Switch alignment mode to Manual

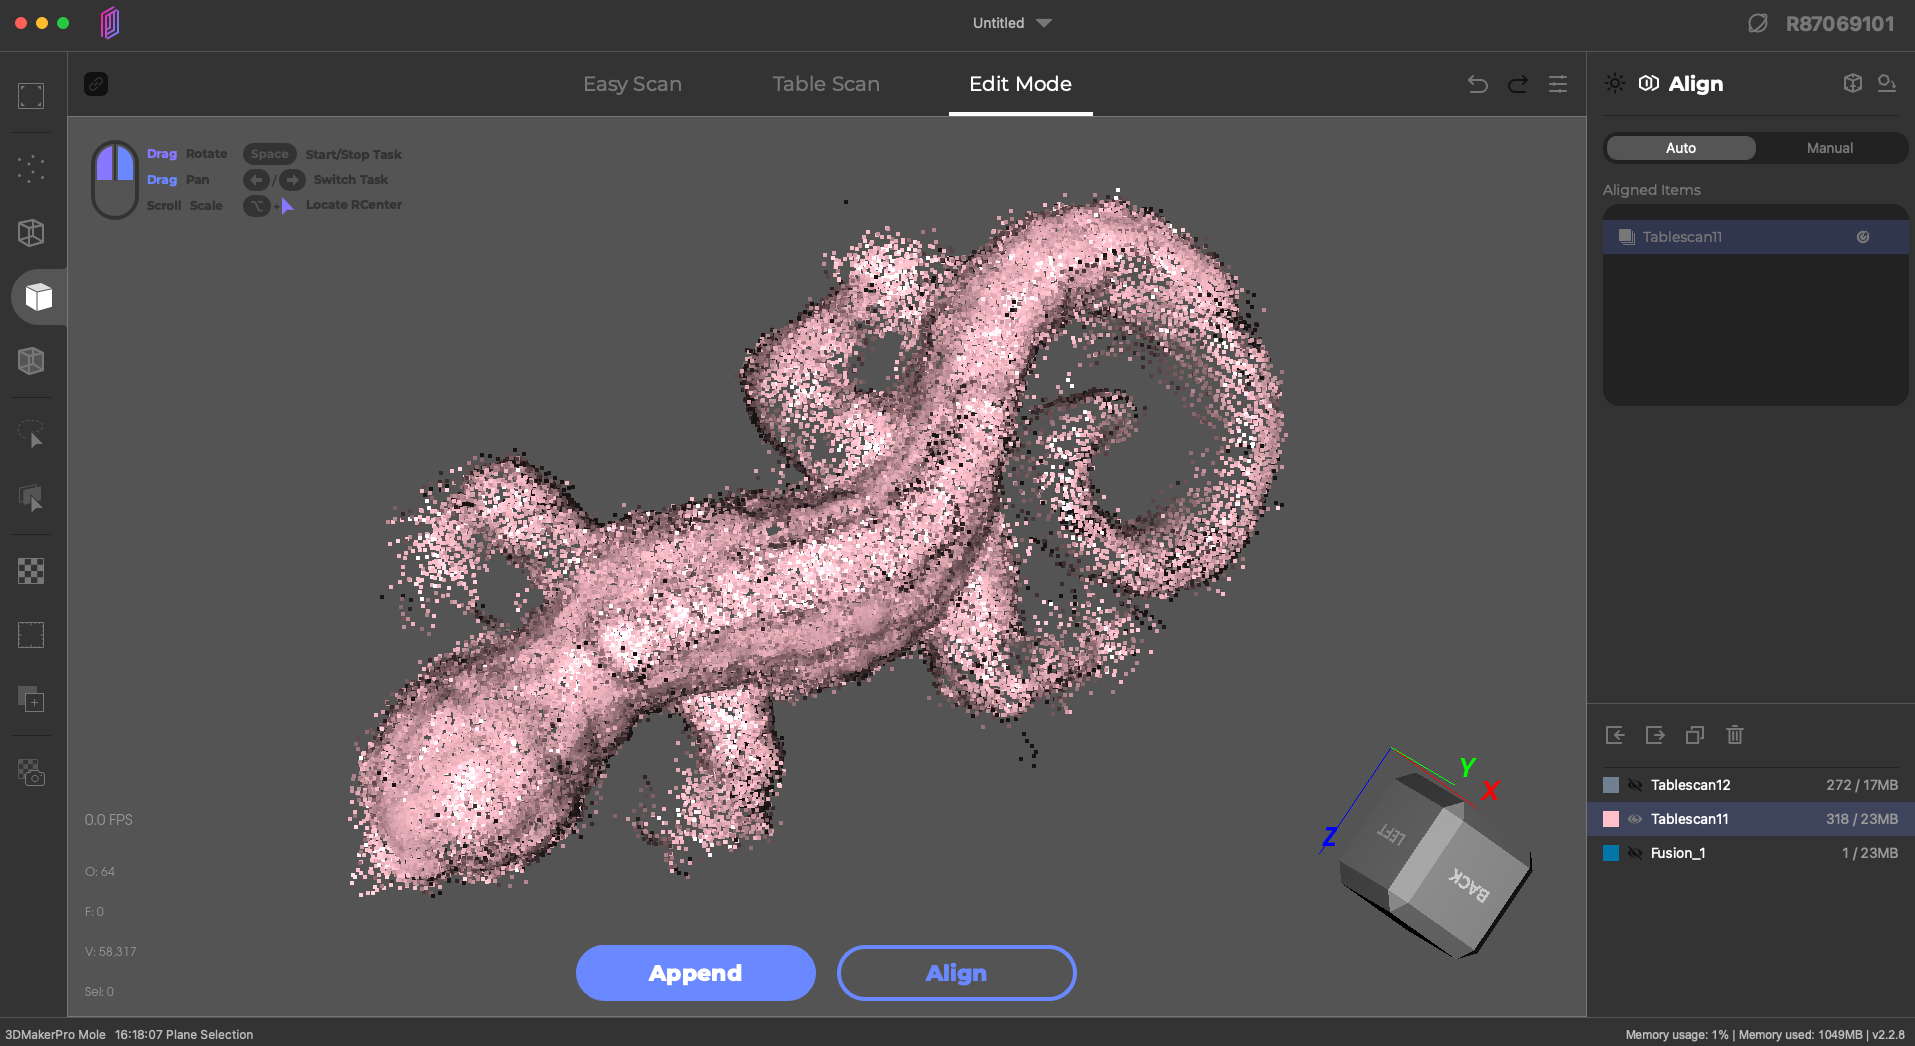pos(1830,148)
